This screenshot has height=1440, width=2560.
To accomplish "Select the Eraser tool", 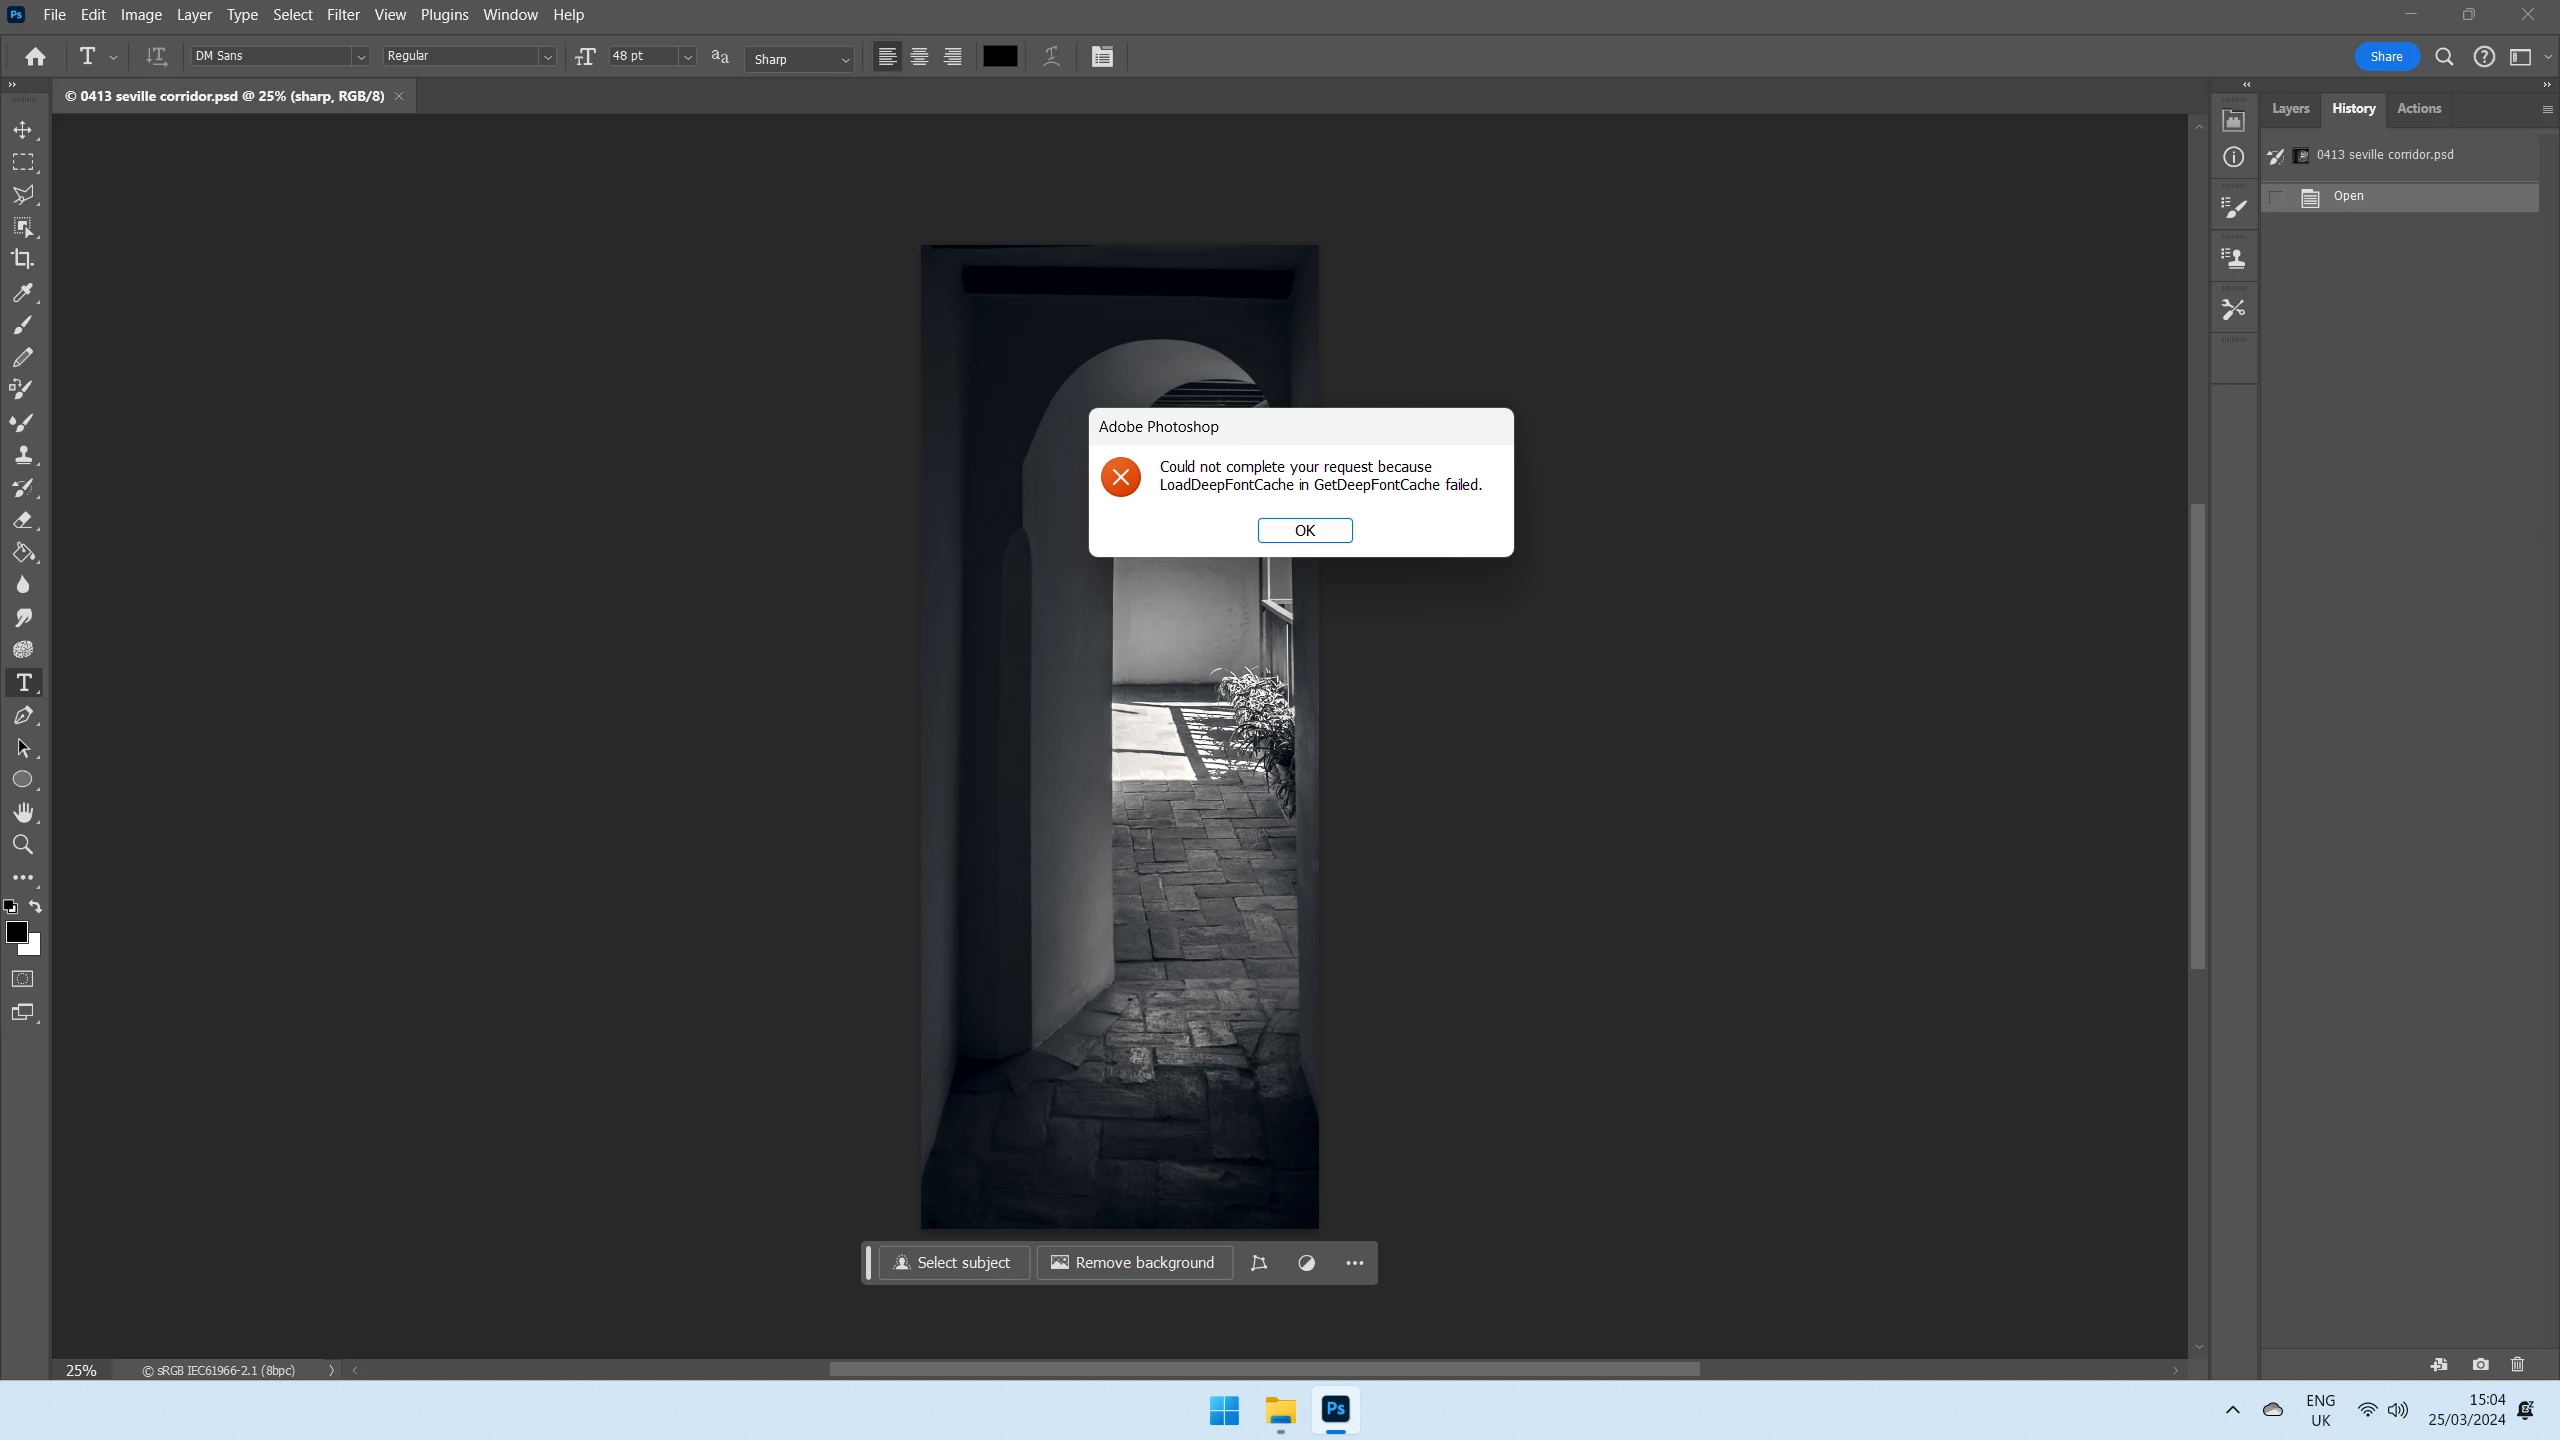I will coord(22,520).
